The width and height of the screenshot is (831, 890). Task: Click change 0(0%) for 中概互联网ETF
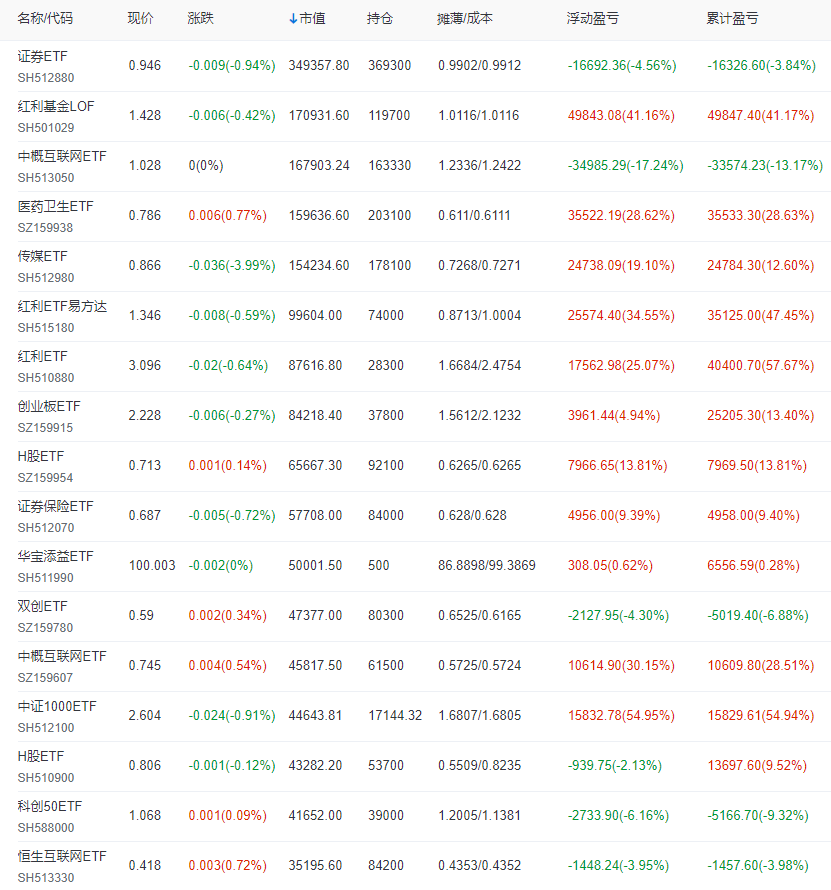pos(206,165)
